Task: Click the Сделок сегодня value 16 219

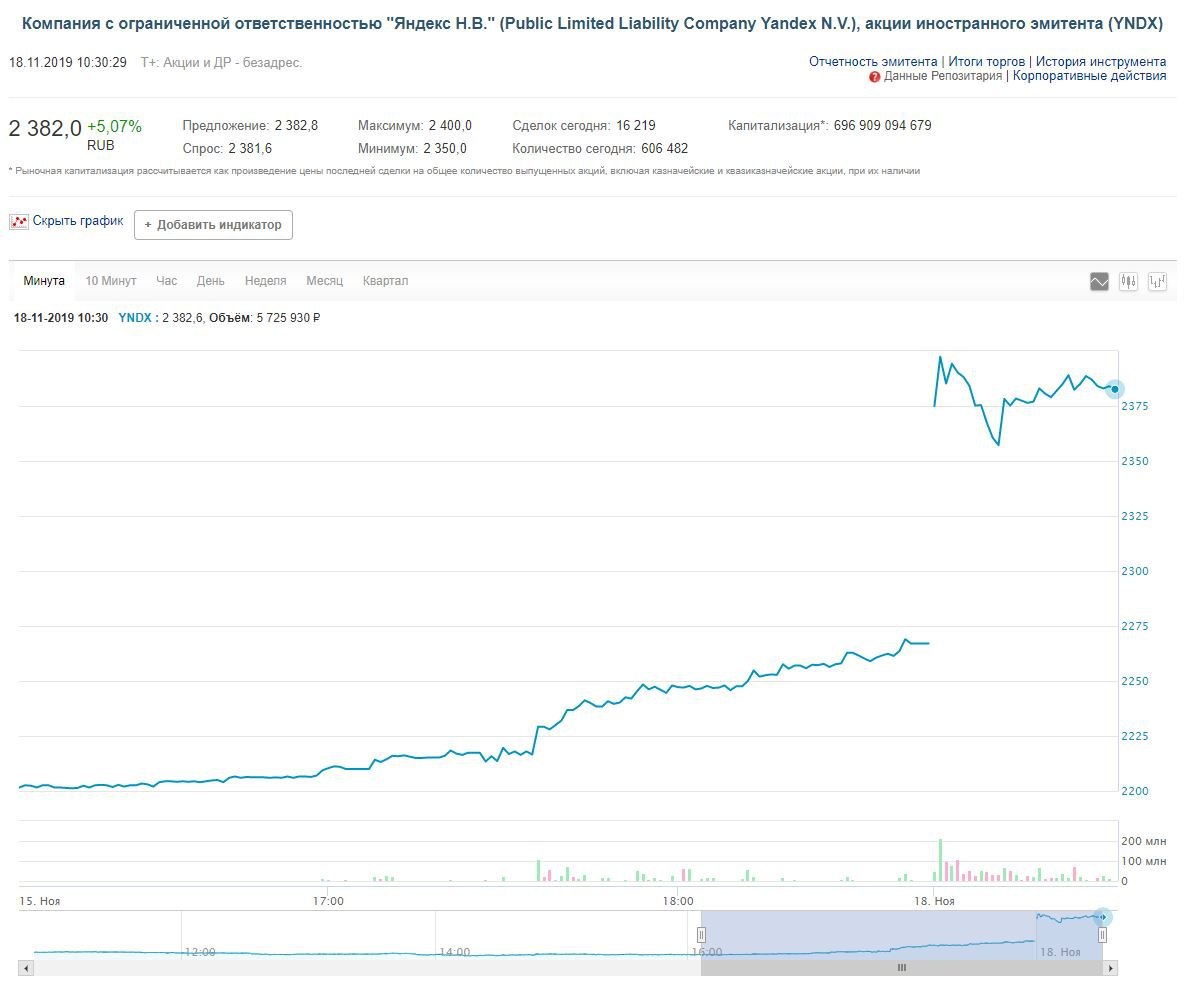Action: tap(636, 126)
